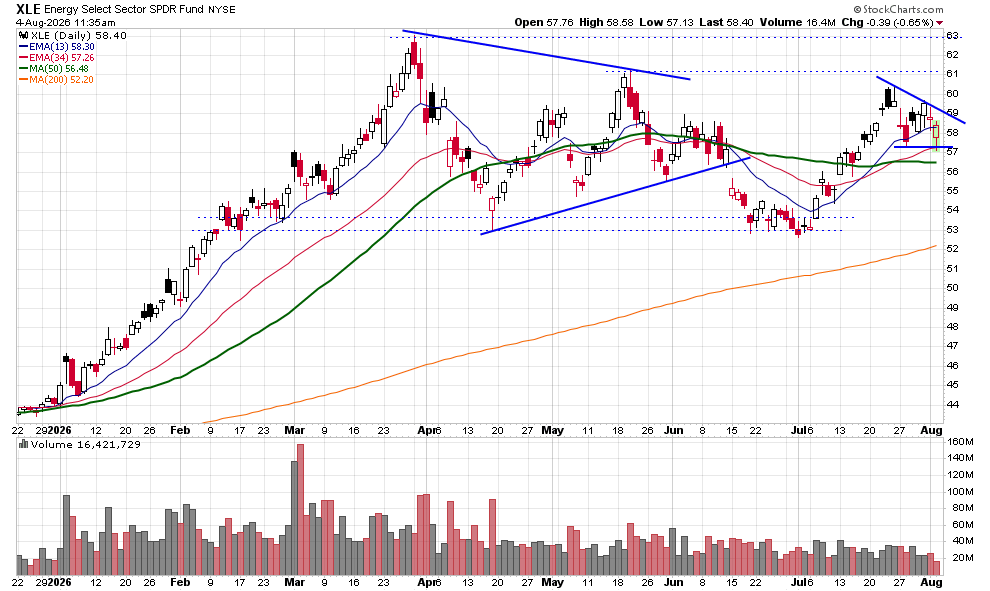990x591 pixels.
Task: Open the StockCharts.com attribution link
Action: (x=898, y=9)
